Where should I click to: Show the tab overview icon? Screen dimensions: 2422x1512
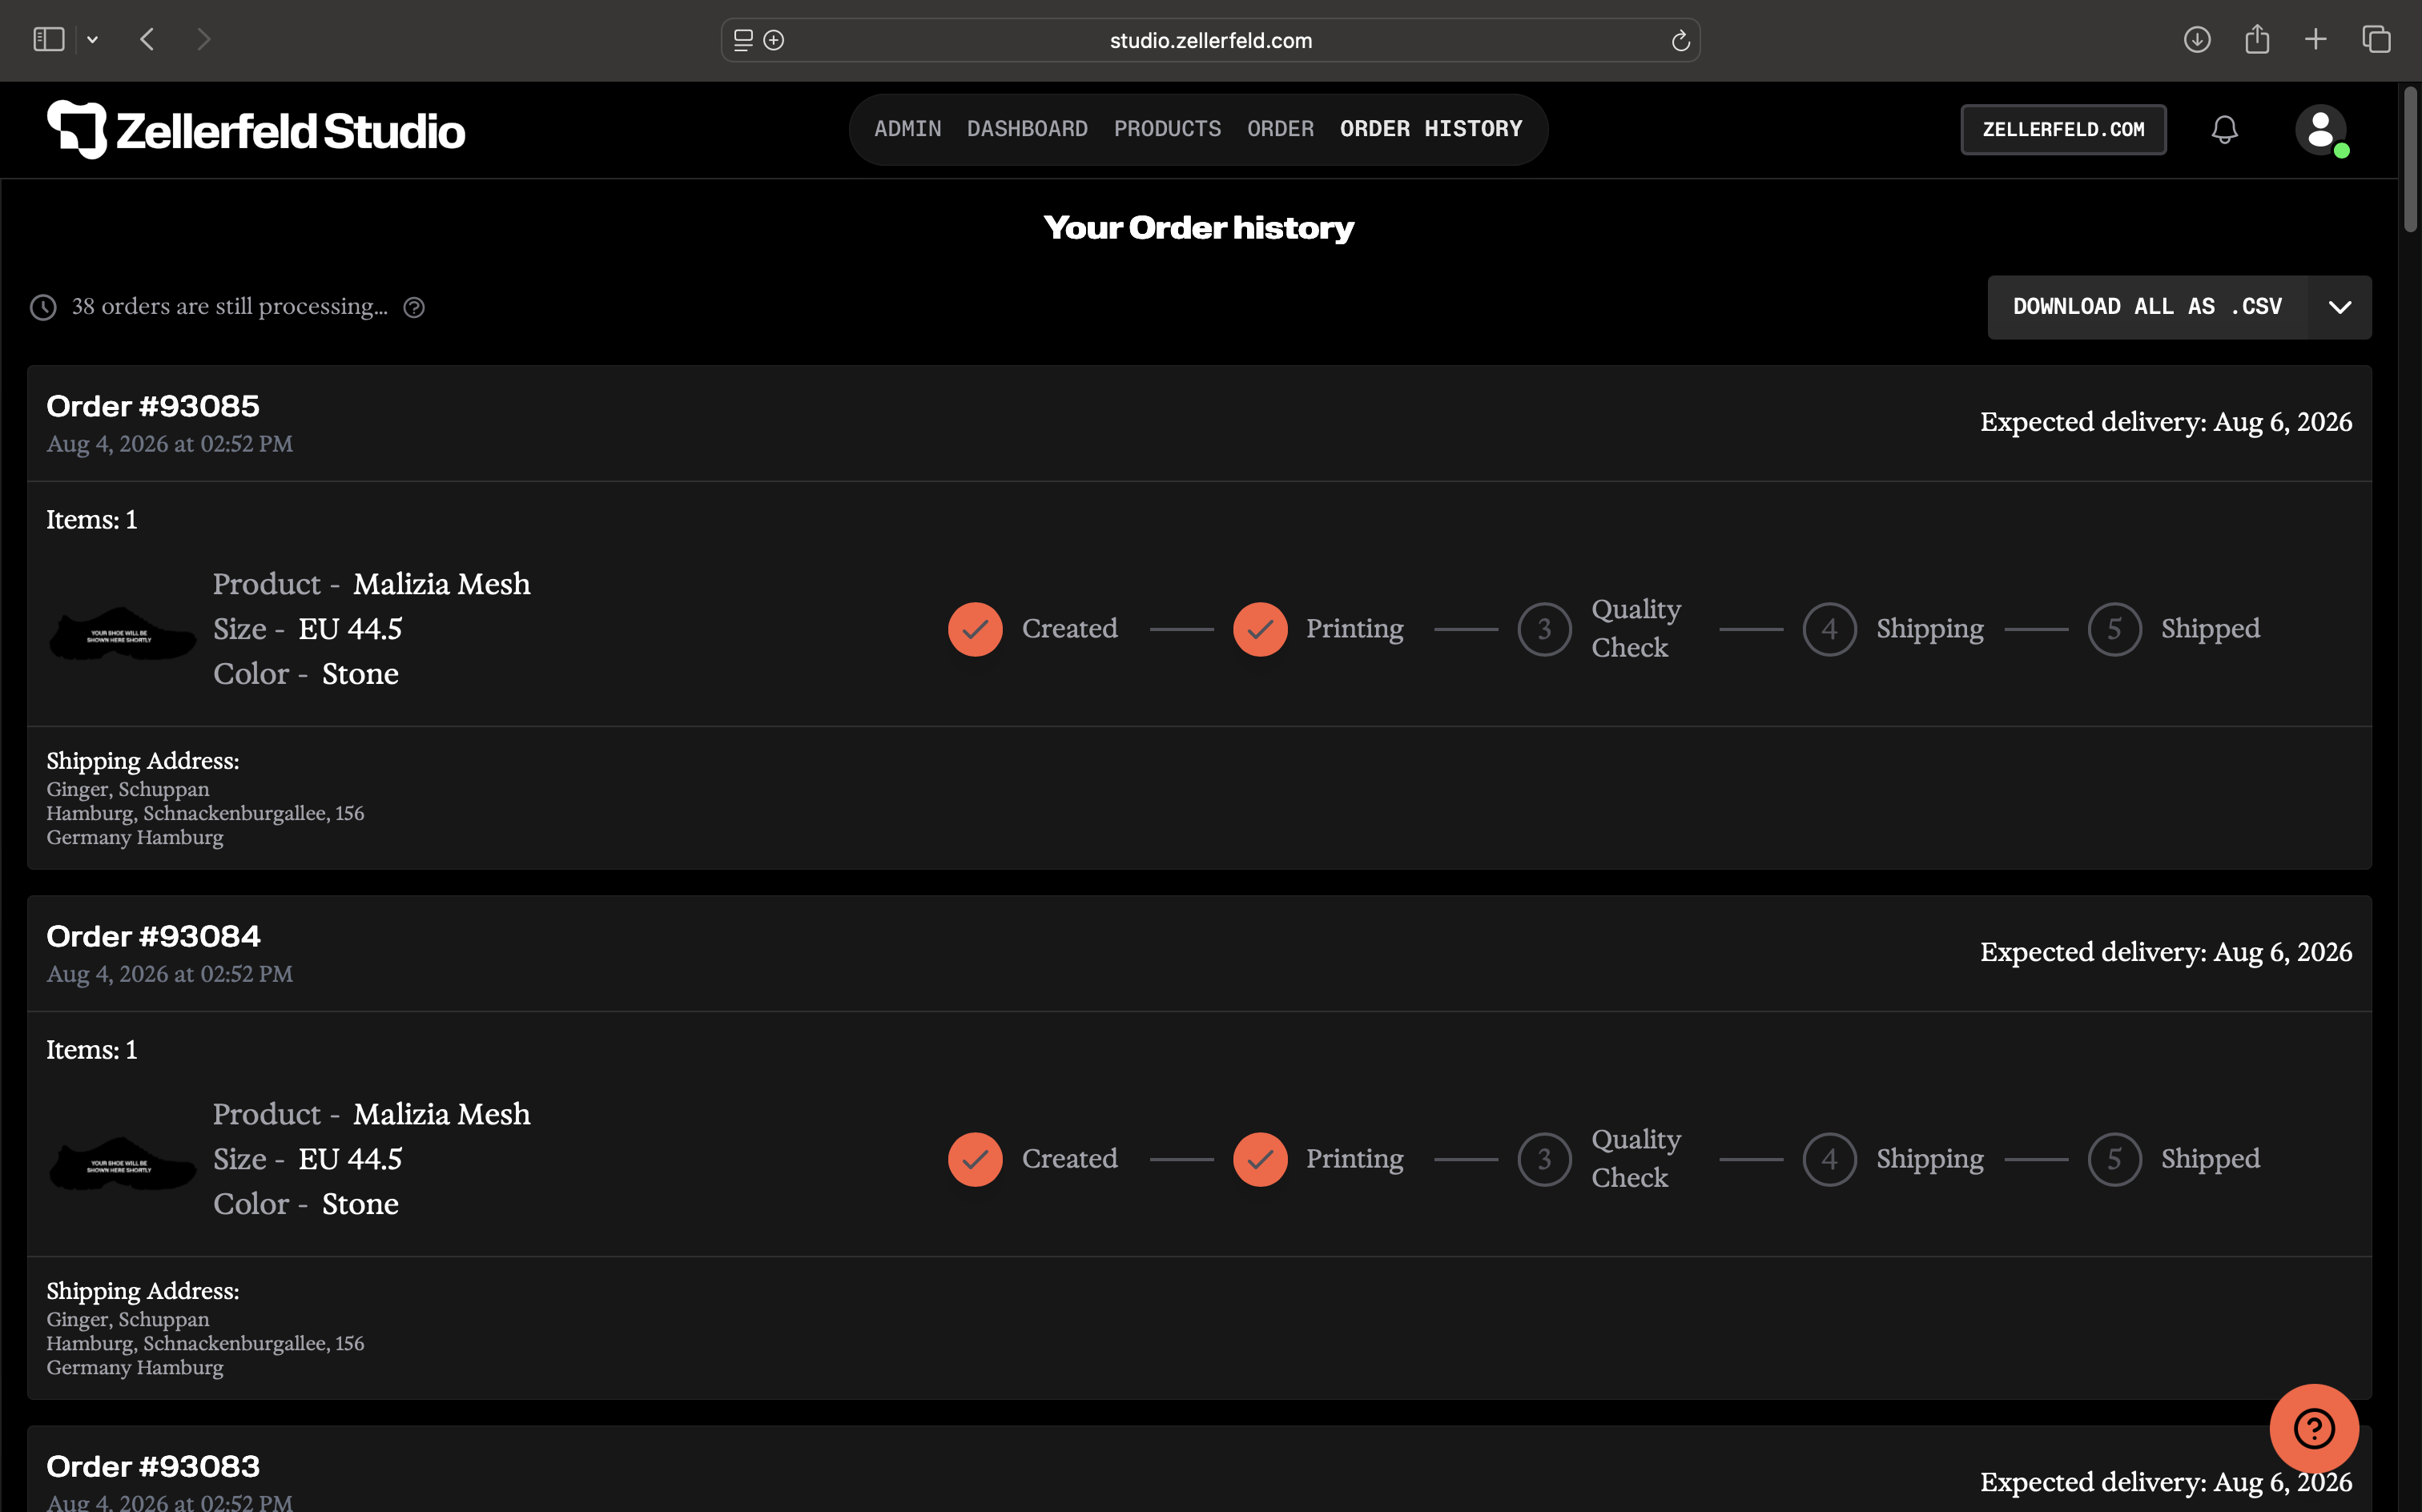[2377, 40]
